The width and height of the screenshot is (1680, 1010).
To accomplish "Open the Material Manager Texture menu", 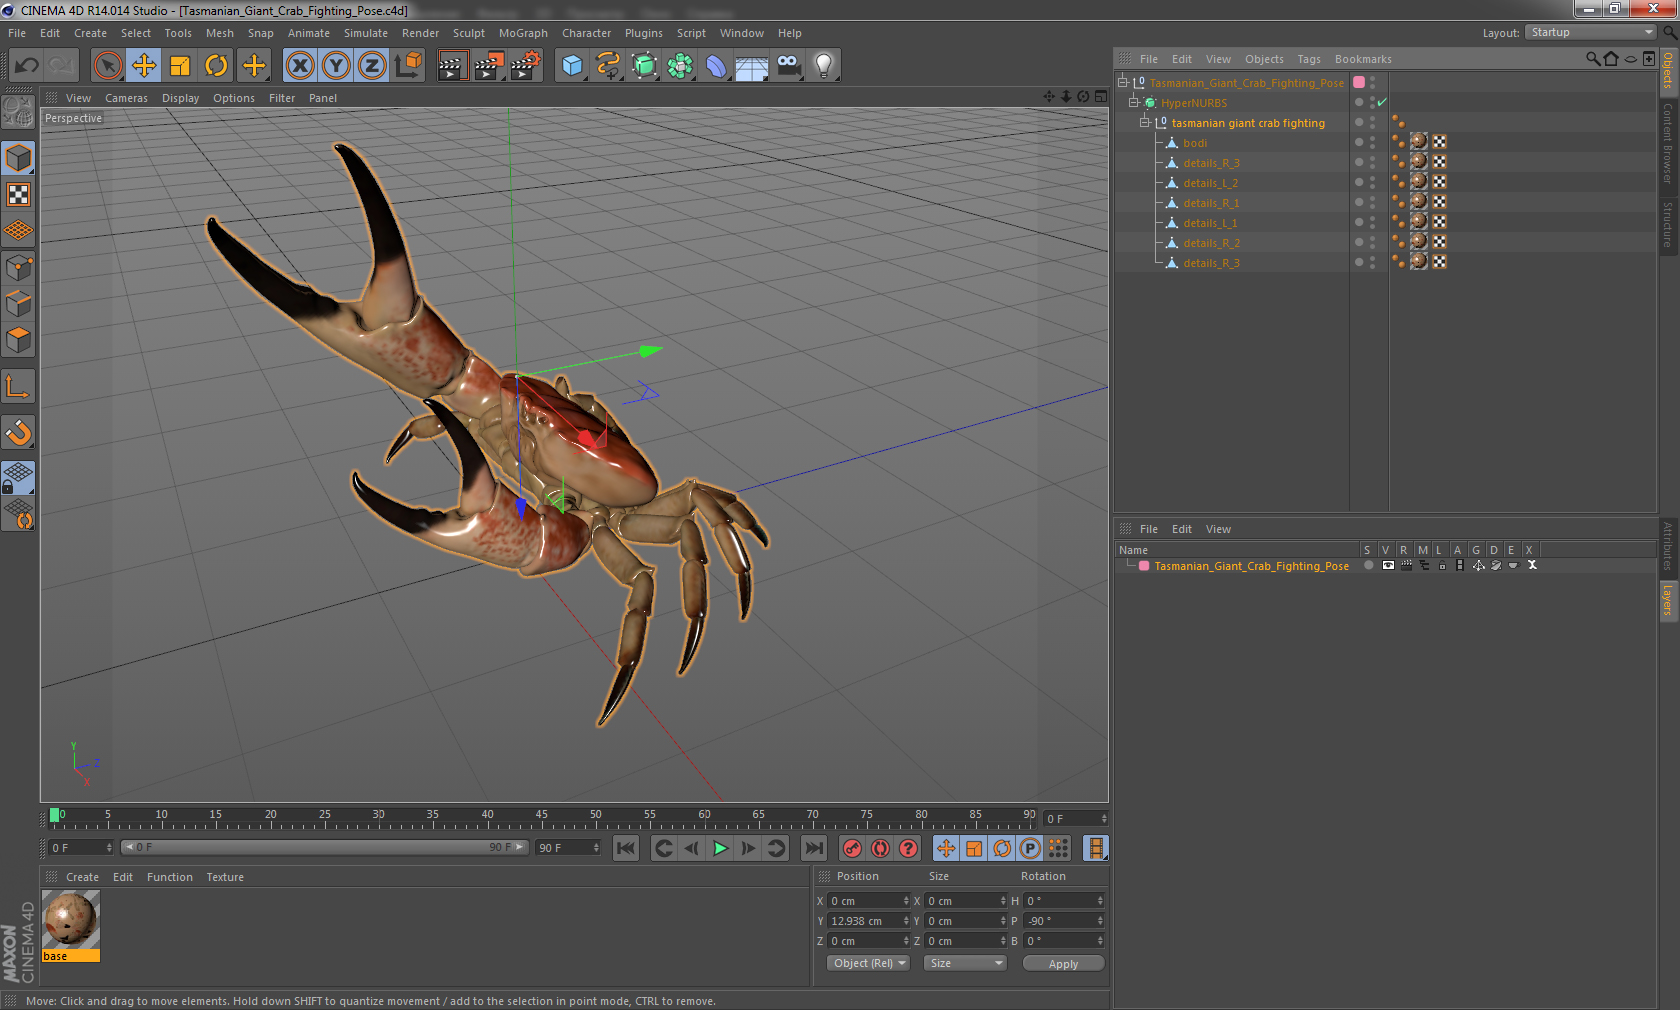I will point(225,877).
